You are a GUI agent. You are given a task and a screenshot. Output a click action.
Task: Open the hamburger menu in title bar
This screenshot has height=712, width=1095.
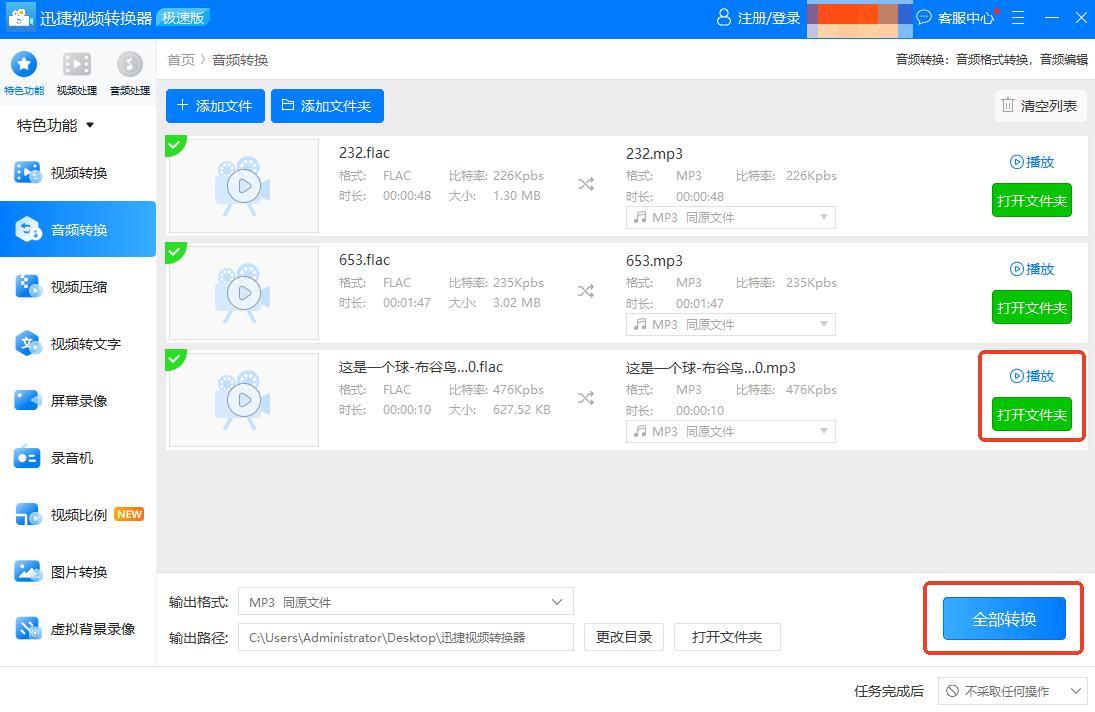pos(1018,18)
